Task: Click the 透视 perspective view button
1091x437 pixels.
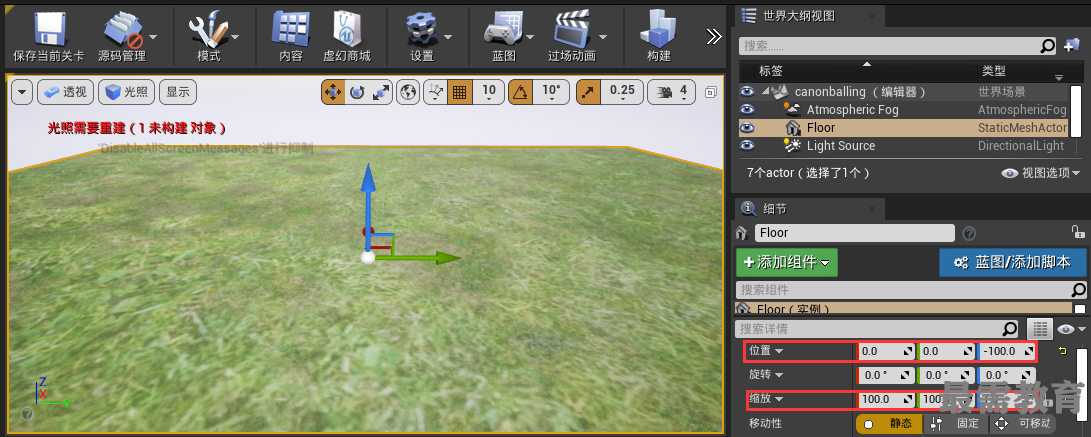Action: click(x=65, y=92)
